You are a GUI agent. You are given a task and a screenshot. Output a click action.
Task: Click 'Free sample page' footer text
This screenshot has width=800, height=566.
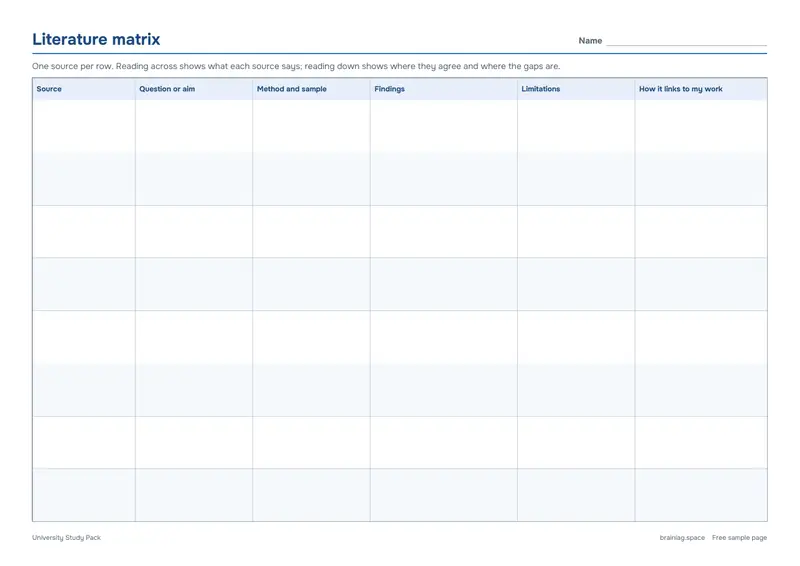point(739,537)
